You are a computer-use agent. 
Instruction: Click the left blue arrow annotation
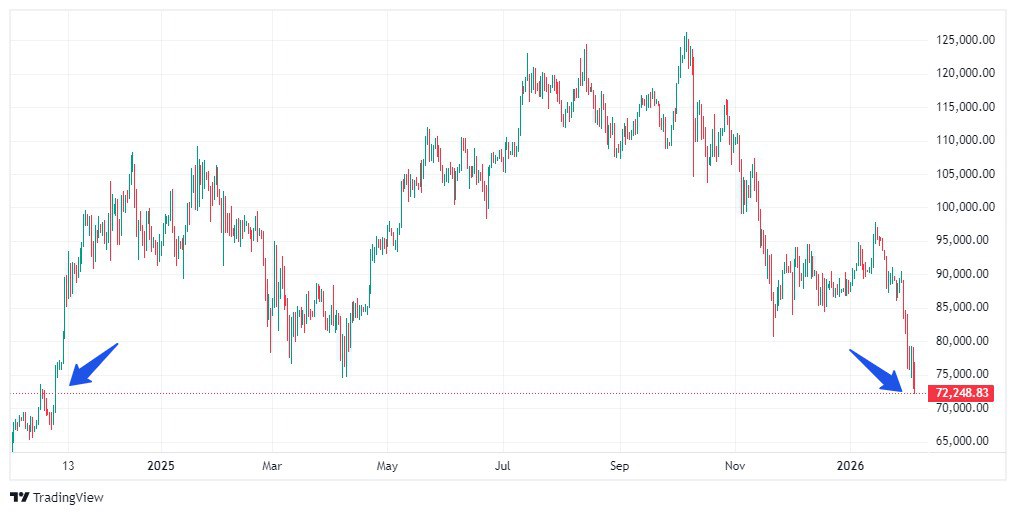coord(92,364)
